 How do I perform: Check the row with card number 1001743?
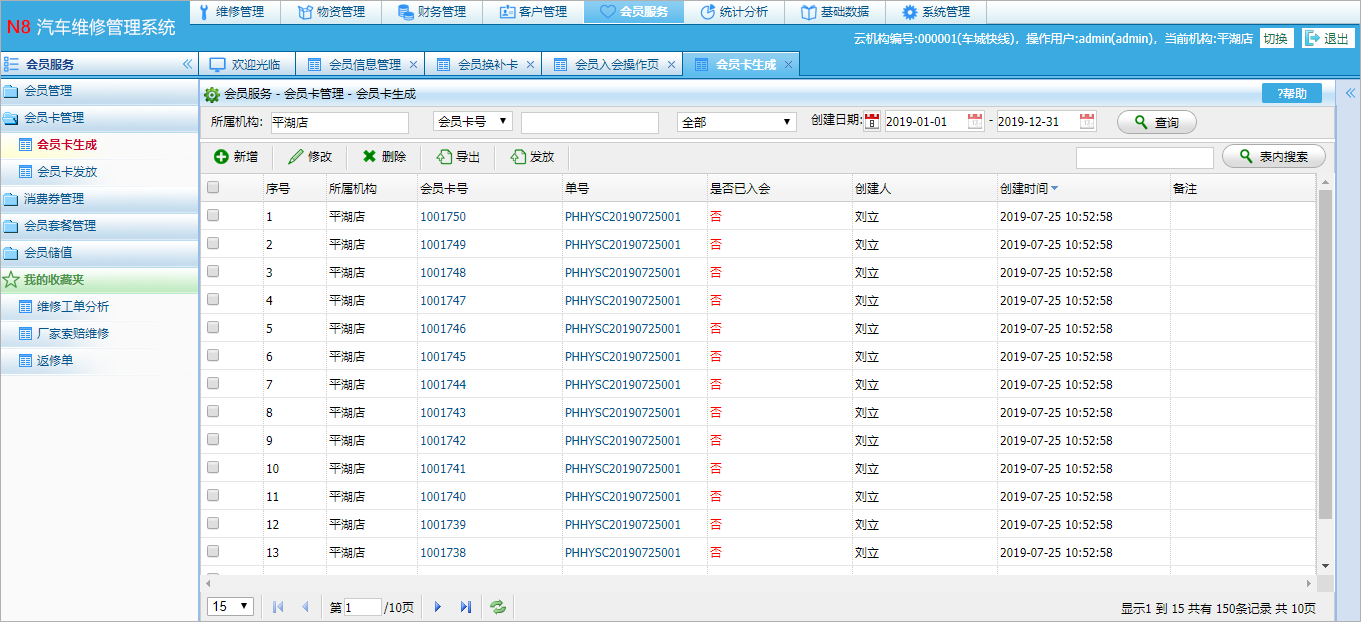pos(213,411)
